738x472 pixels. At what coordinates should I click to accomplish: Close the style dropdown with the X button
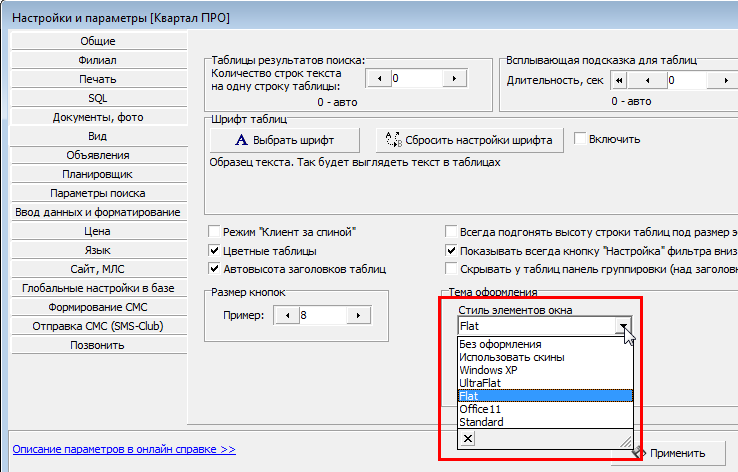pos(469,438)
